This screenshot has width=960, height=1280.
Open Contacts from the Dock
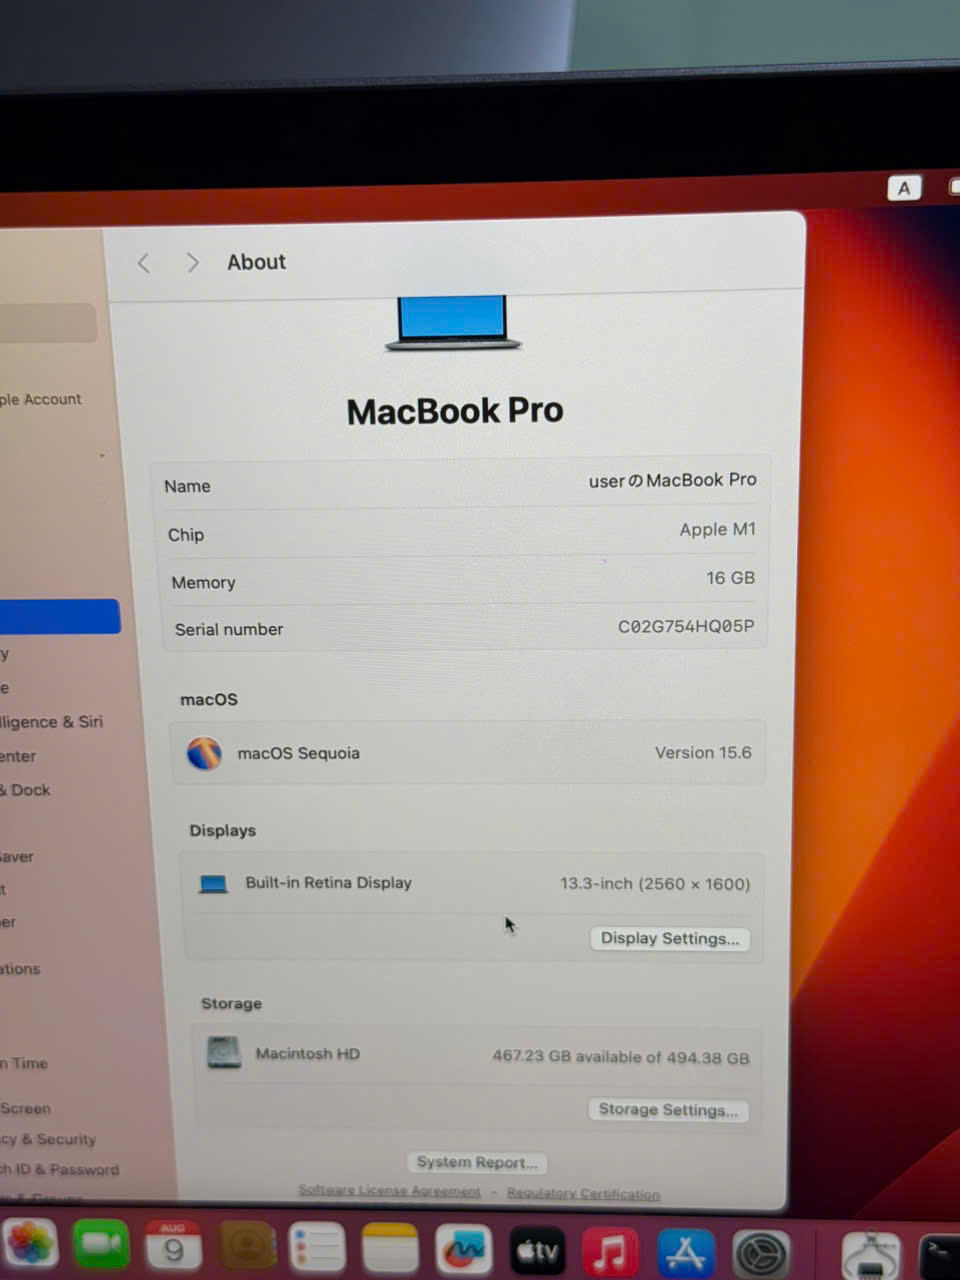247,1247
